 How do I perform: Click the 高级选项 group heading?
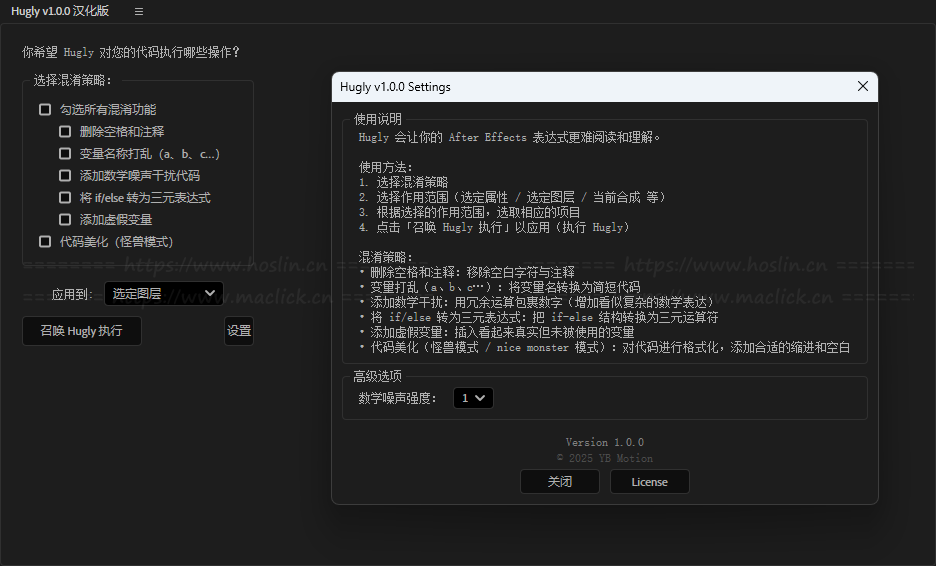pos(378,376)
